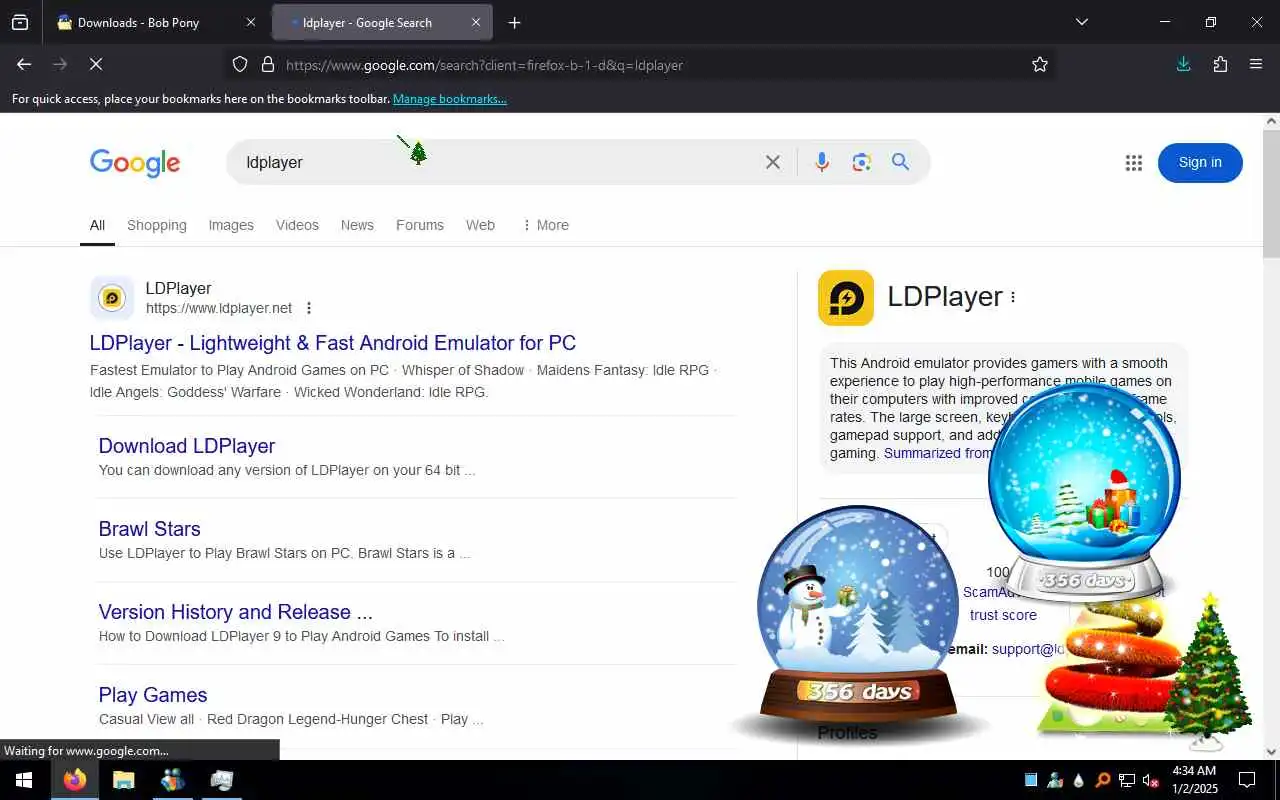The height and width of the screenshot is (800, 1280).
Task: Stop loading the page
Action: [96, 64]
